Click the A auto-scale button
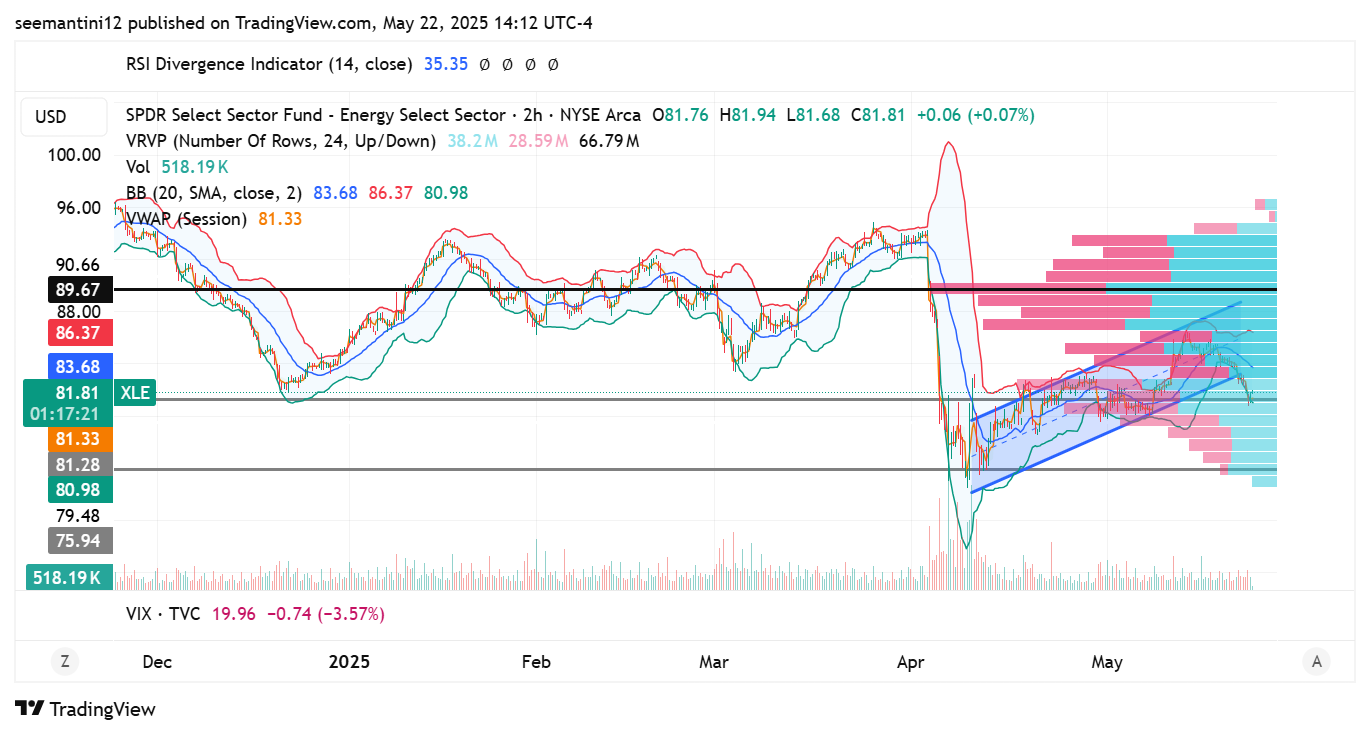Viewport: 1370px width, 735px height. pyautogui.click(x=1317, y=661)
